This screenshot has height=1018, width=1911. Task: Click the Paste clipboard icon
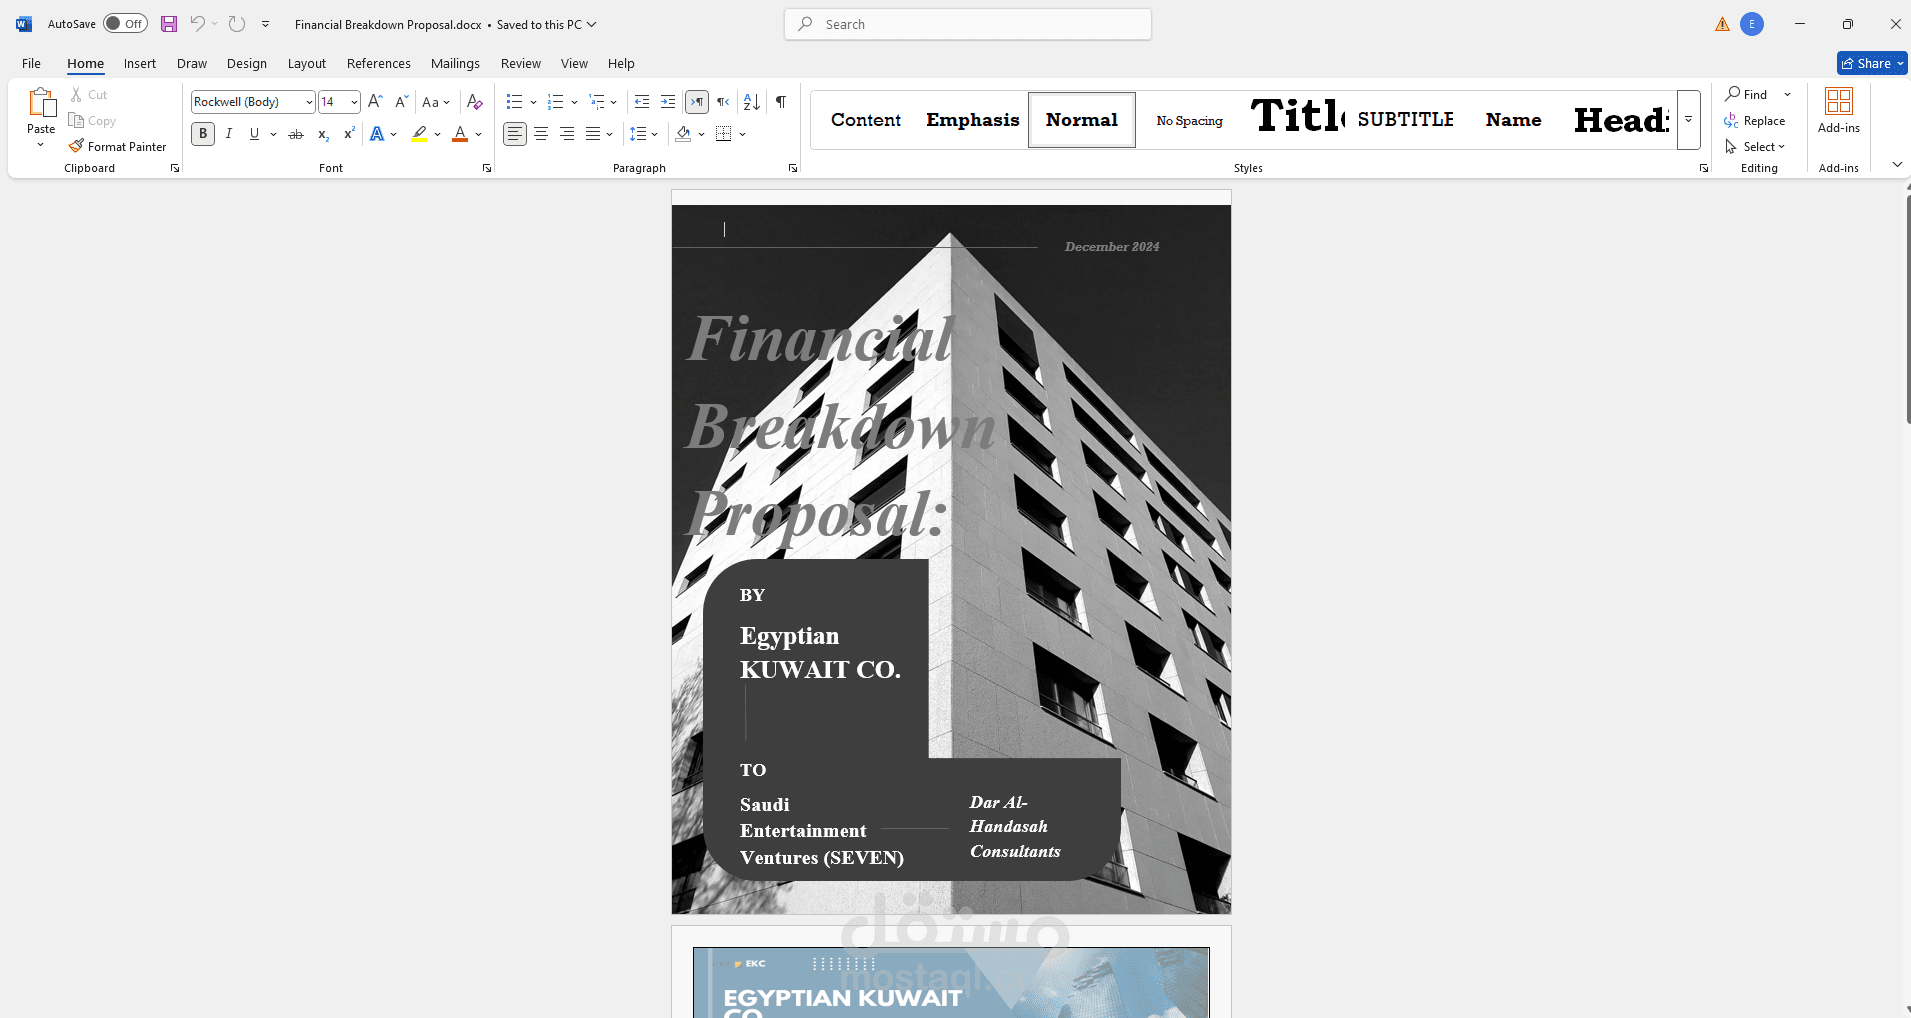click(41, 102)
